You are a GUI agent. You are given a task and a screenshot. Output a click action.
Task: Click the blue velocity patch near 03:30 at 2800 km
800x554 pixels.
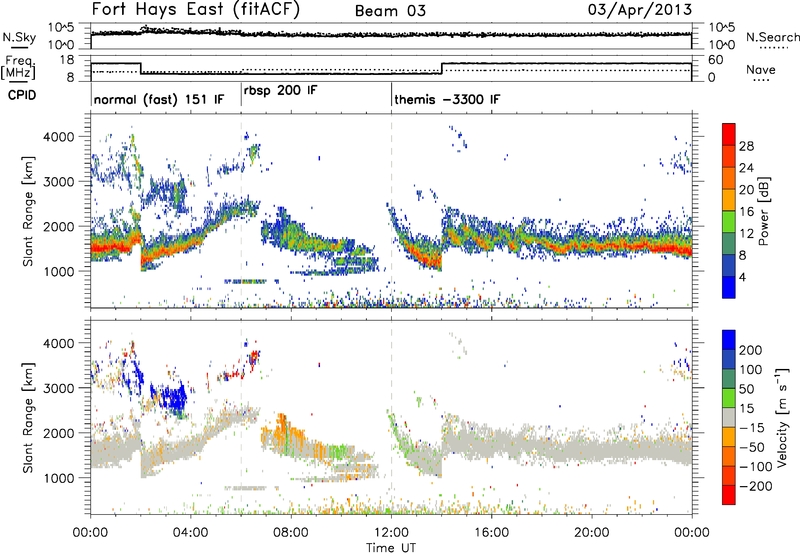pyautogui.click(x=174, y=400)
